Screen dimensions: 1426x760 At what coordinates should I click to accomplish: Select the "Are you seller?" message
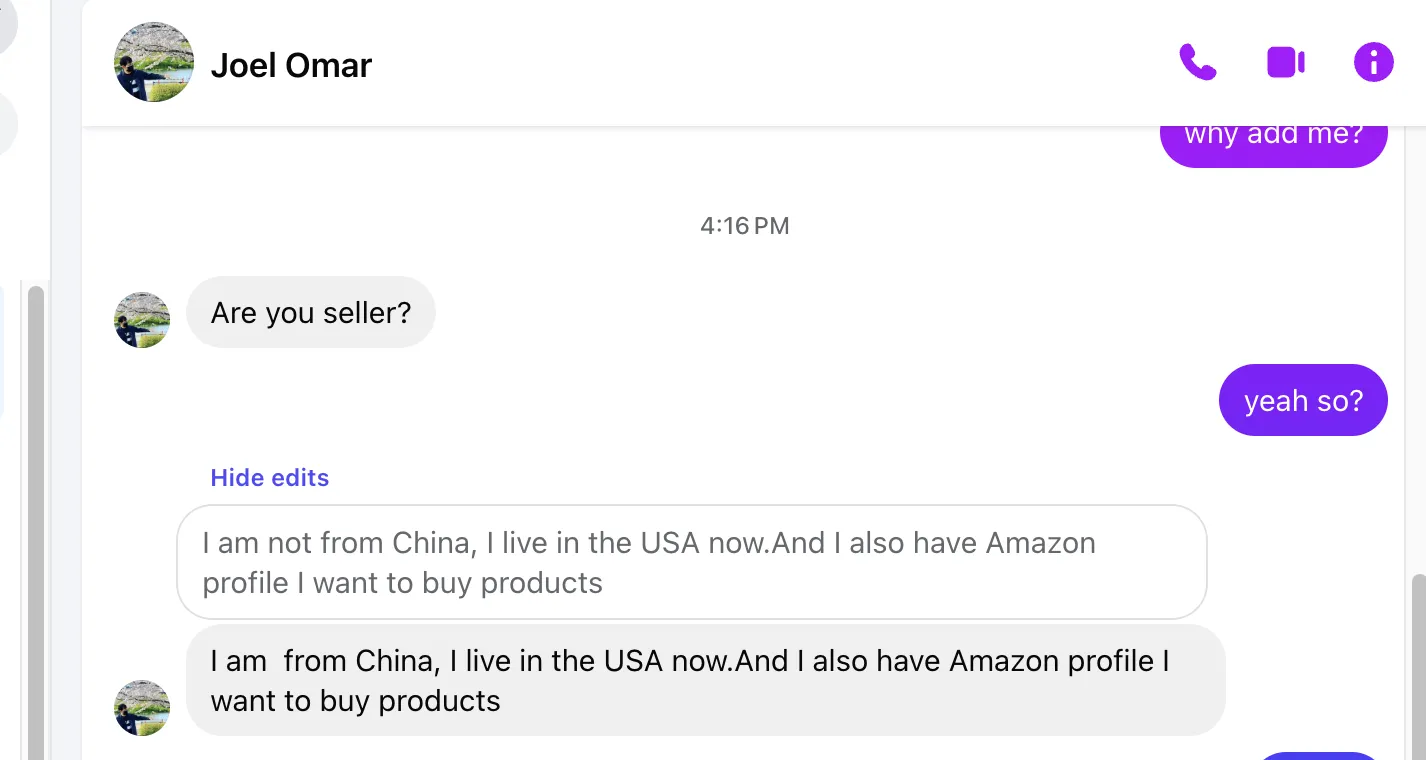(x=311, y=313)
